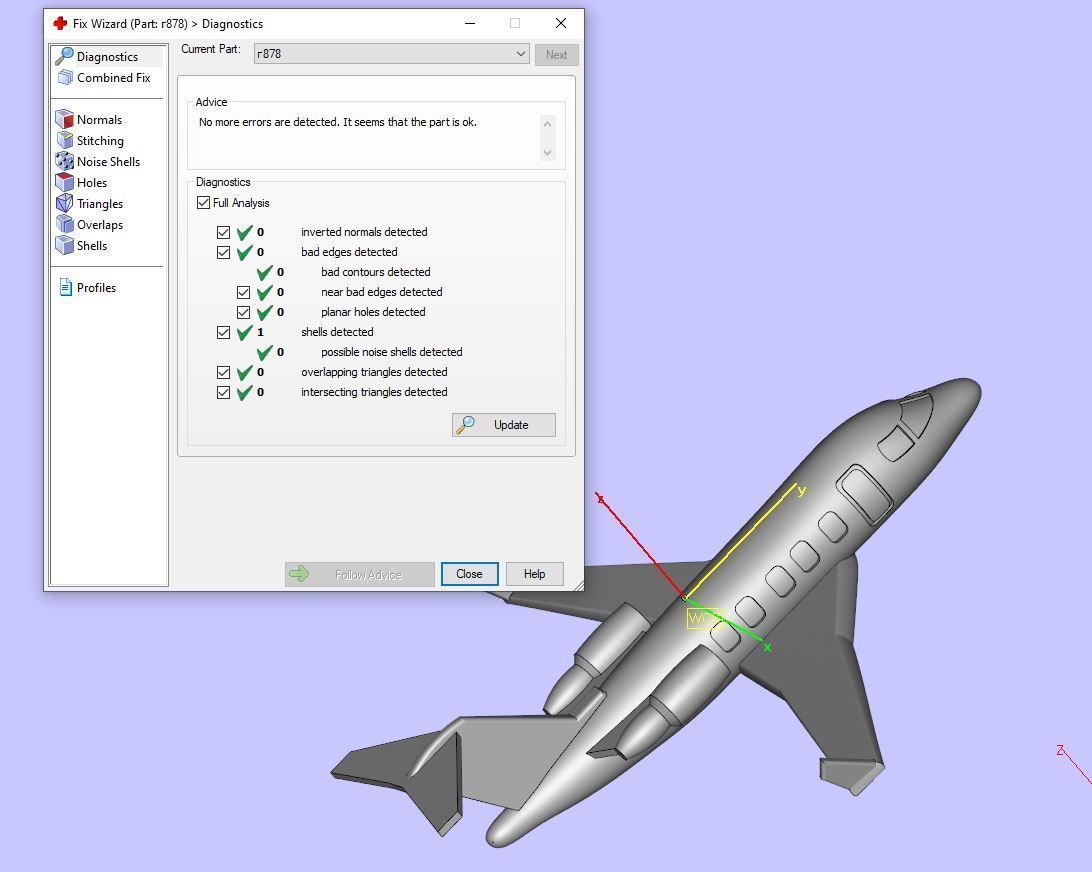
Task: Open the Noise Shells page label
Action: point(108,162)
